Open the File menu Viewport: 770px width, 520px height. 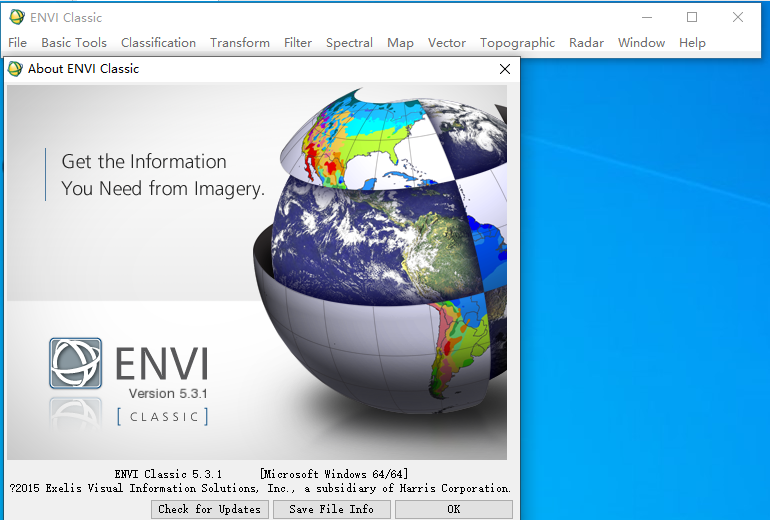click(17, 43)
